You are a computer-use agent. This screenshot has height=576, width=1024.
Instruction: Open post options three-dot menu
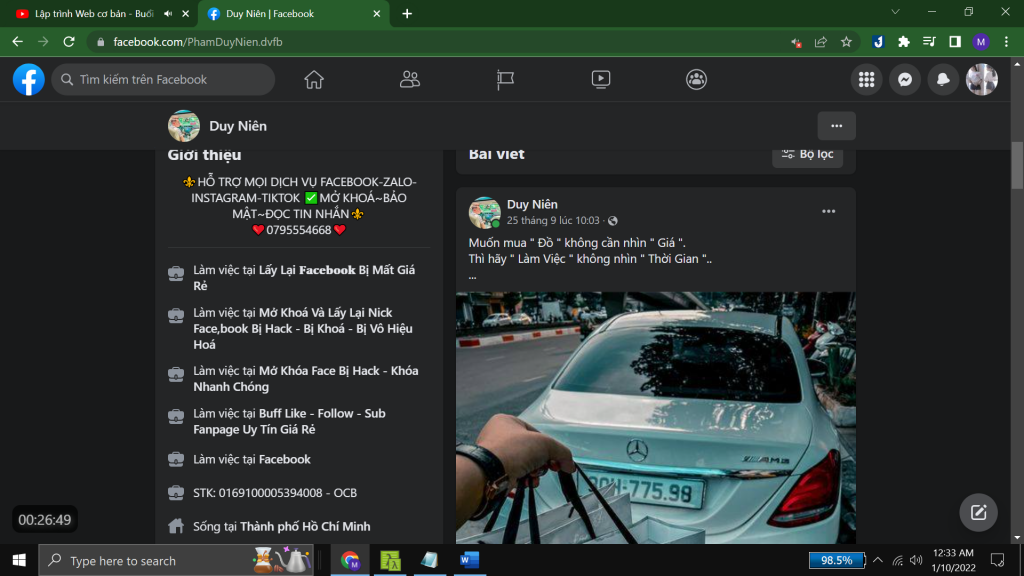point(828,212)
